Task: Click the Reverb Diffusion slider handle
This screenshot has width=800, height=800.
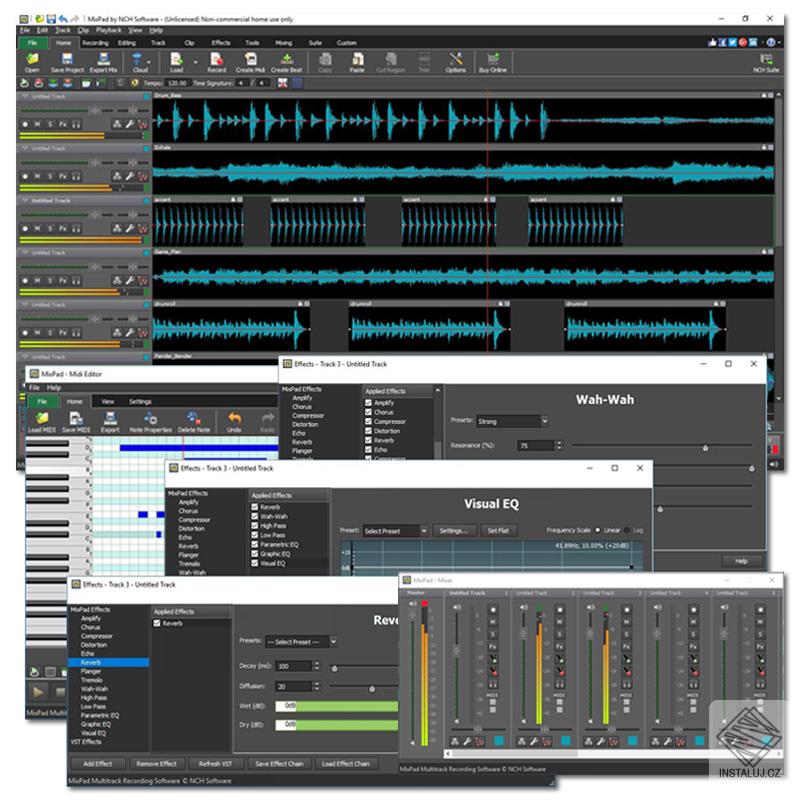Action: [x=372, y=689]
